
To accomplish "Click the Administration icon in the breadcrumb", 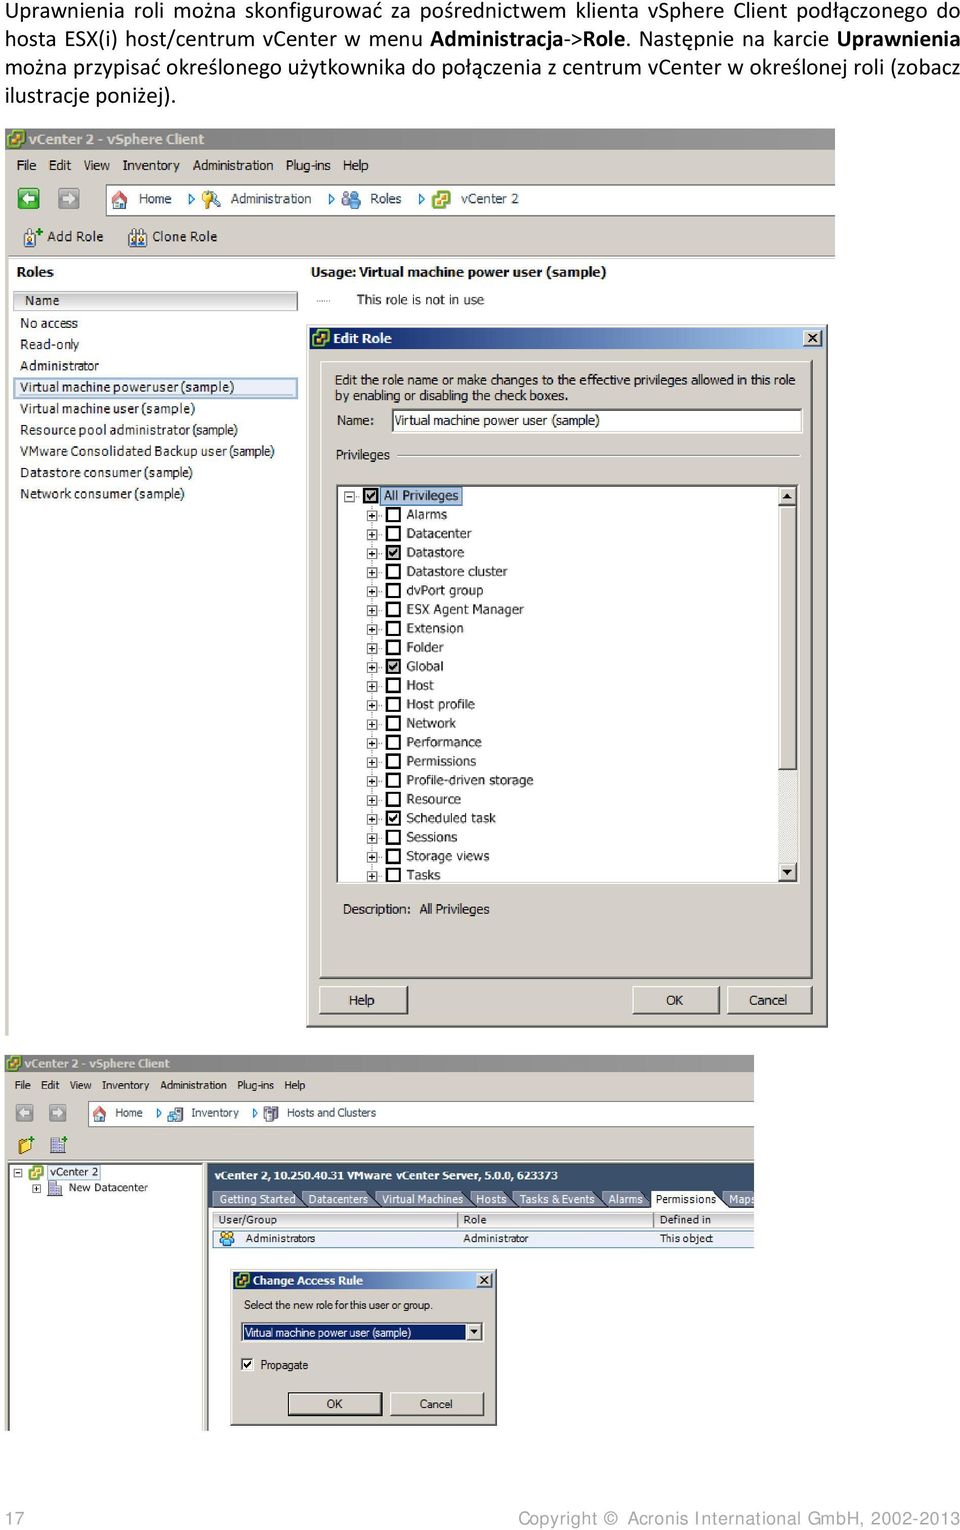I will click(211, 199).
